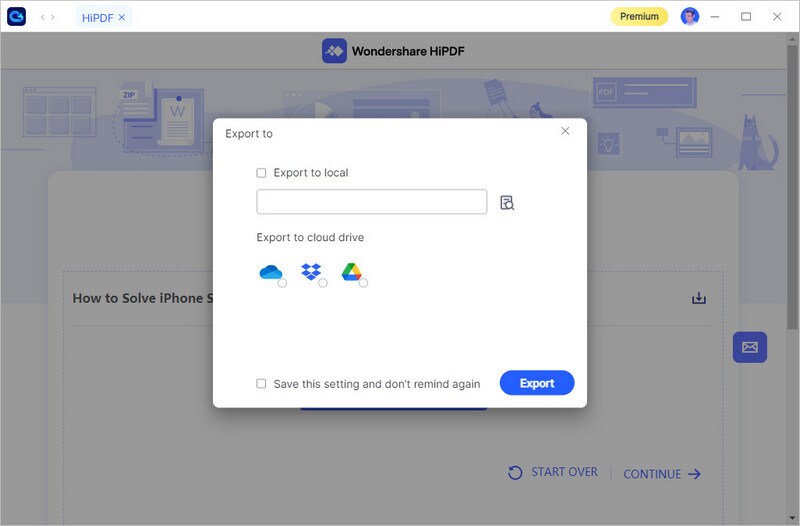The width and height of the screenshot is (800, 526).
Task: Open the user profile avatar
Action: click(690, 17)
